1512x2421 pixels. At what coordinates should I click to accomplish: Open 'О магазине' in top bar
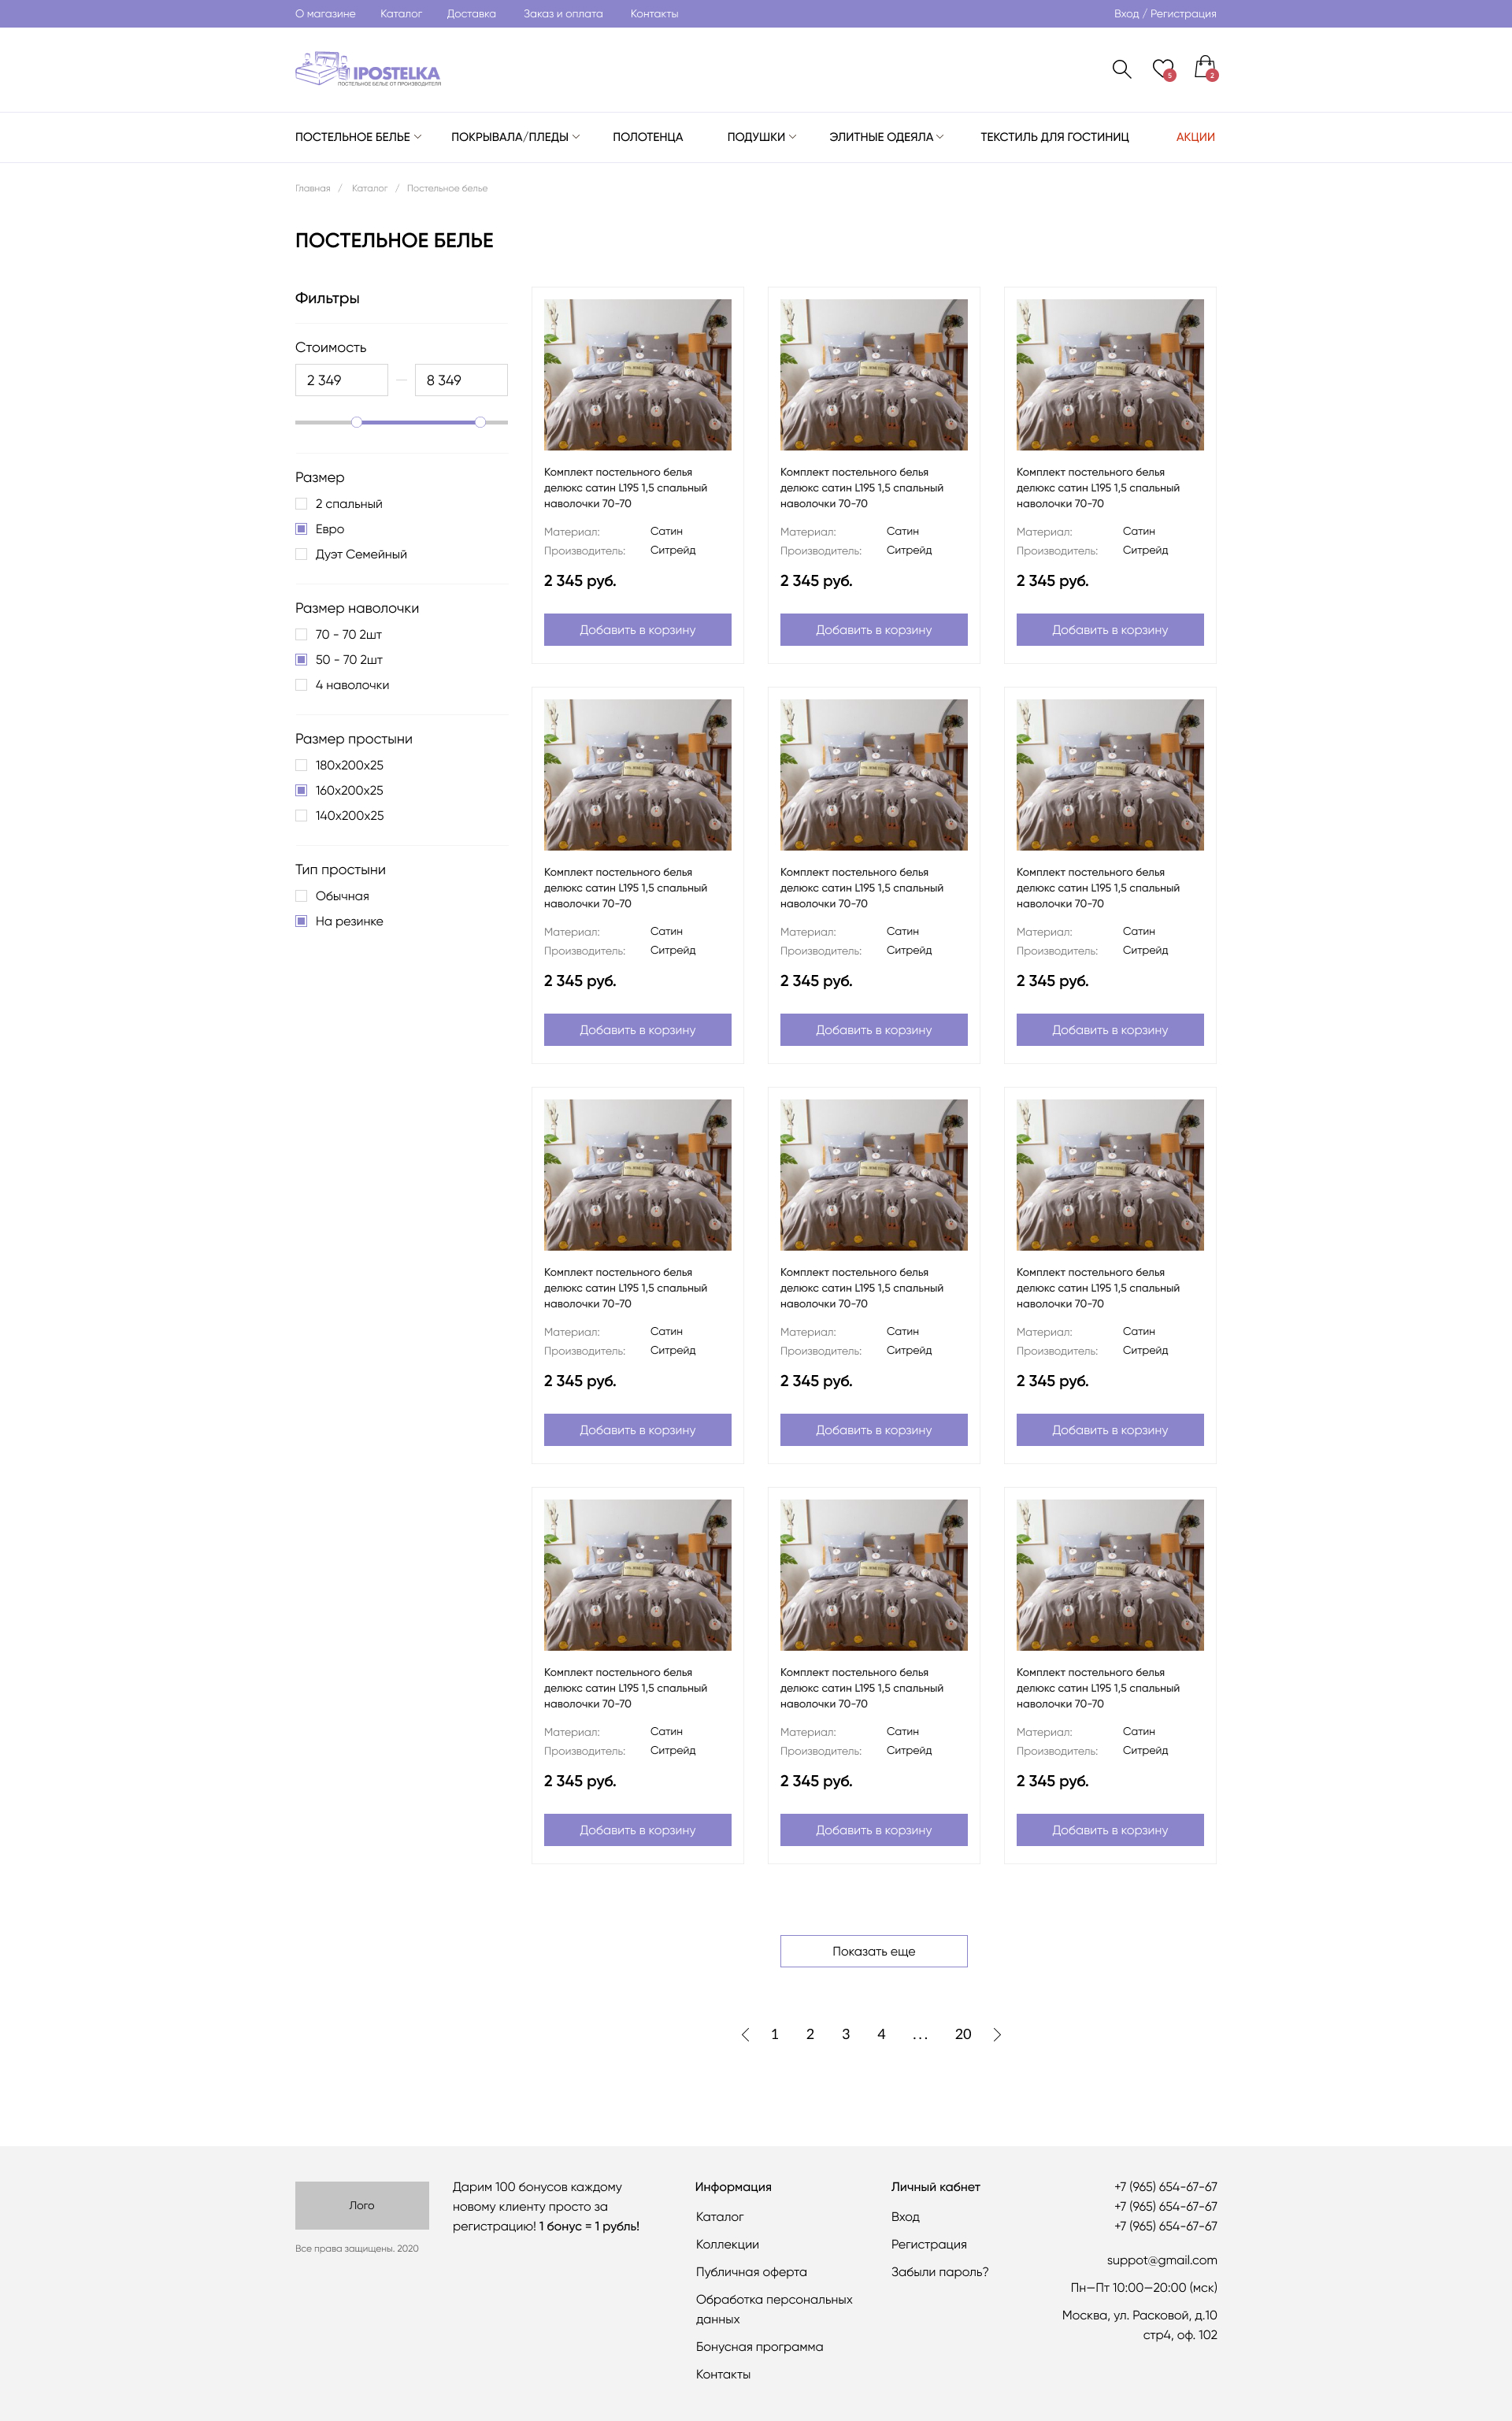pos(325,14)
